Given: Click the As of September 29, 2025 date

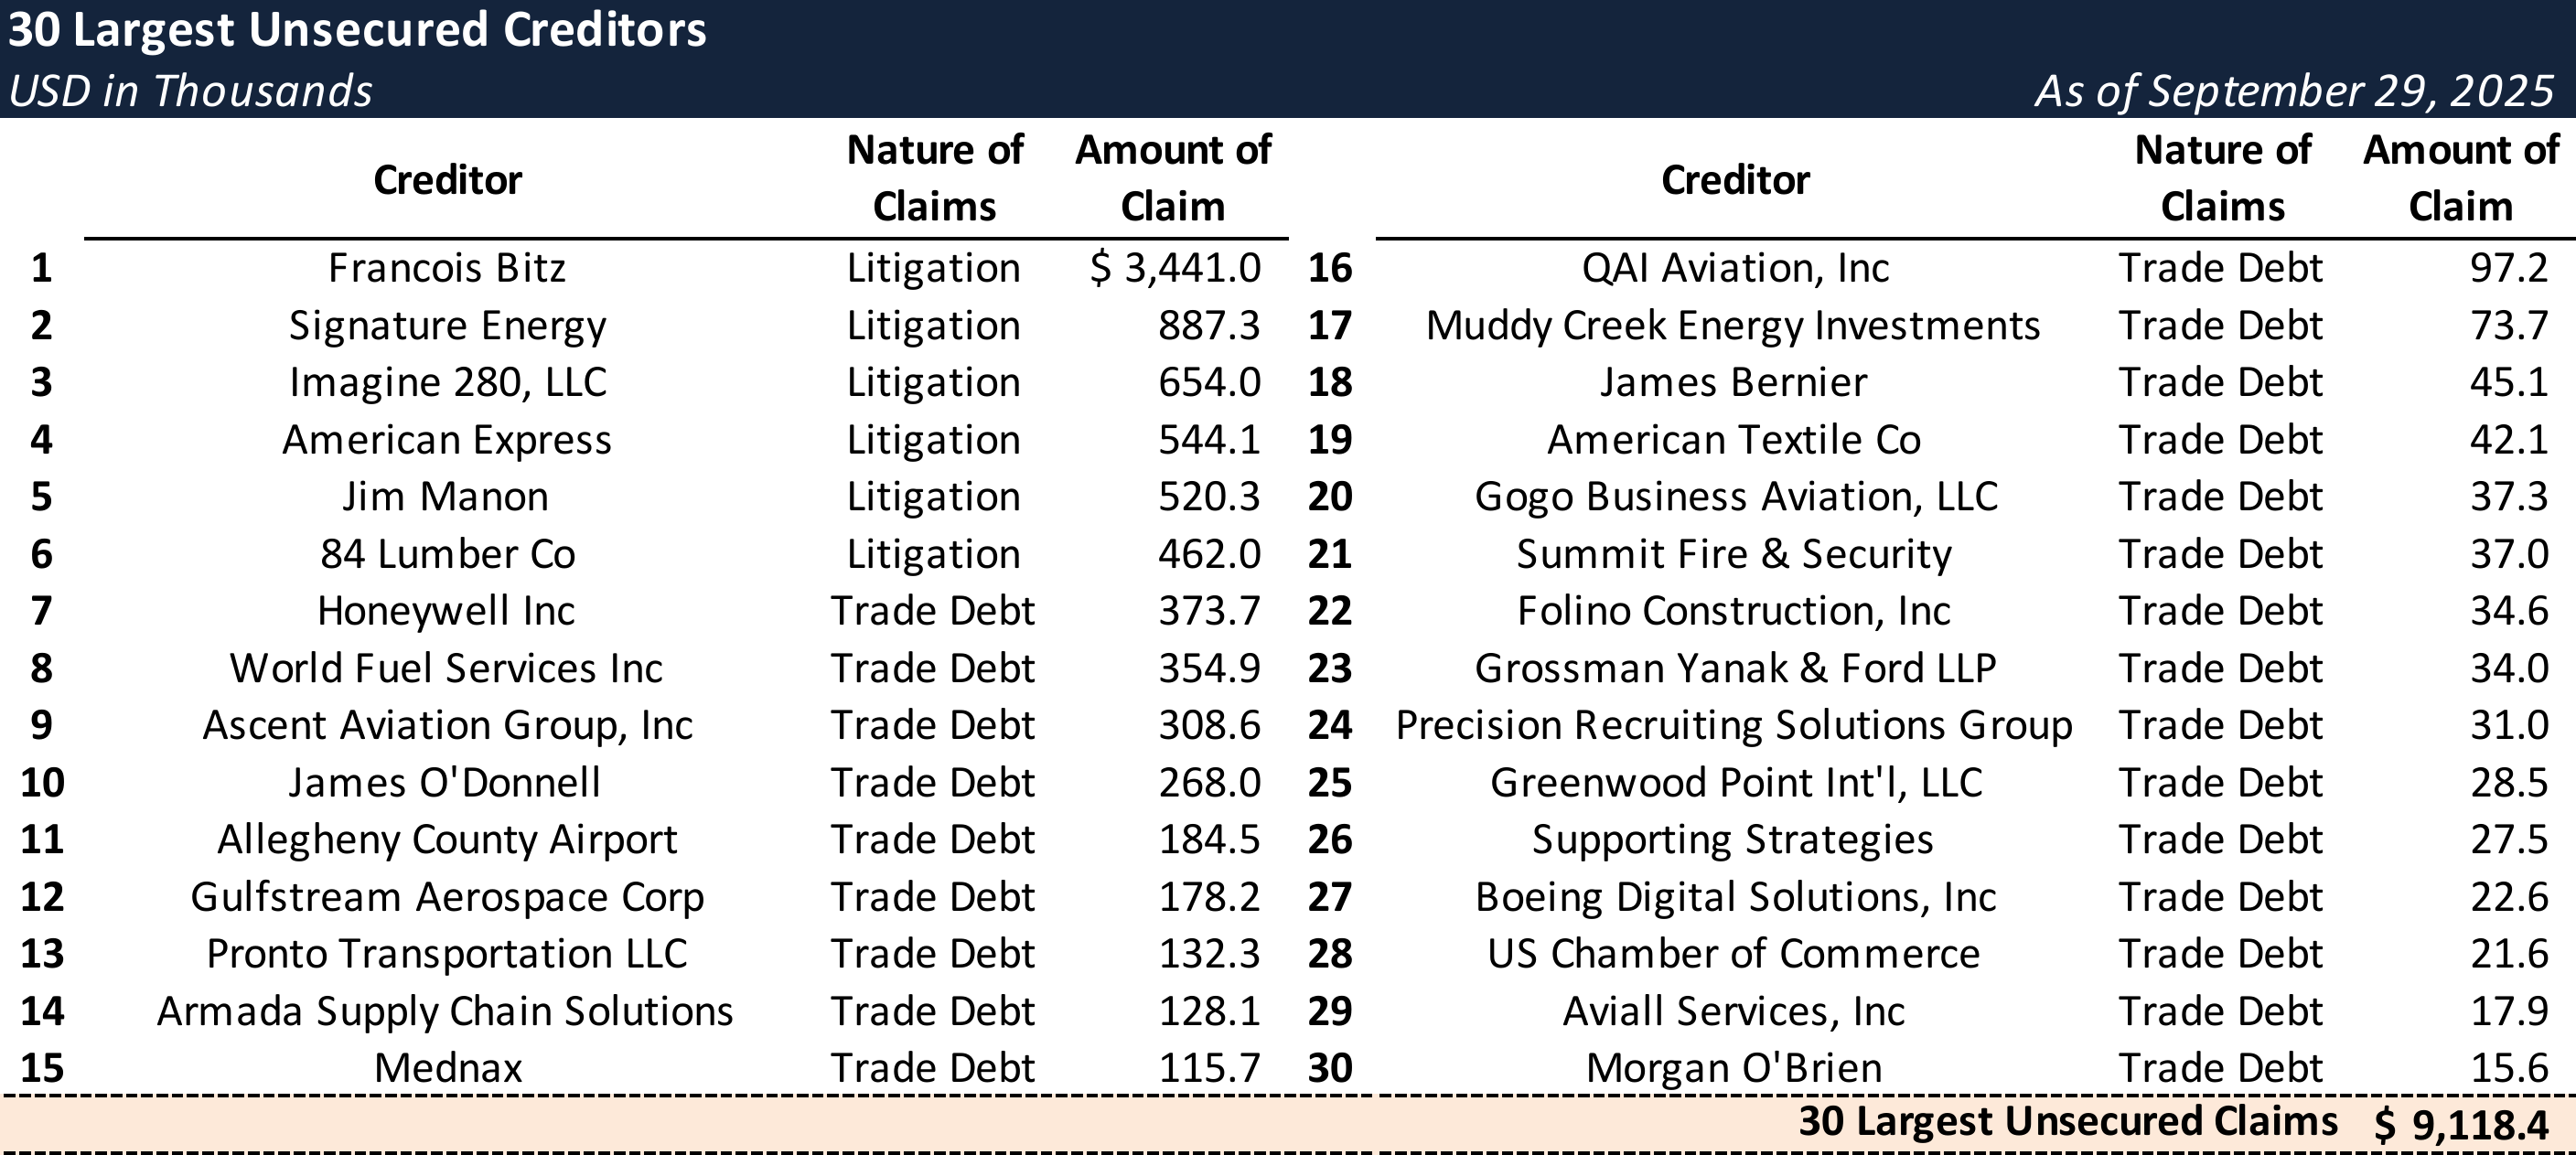Looking at the screenshot, I should click(x=2294, y=91).
